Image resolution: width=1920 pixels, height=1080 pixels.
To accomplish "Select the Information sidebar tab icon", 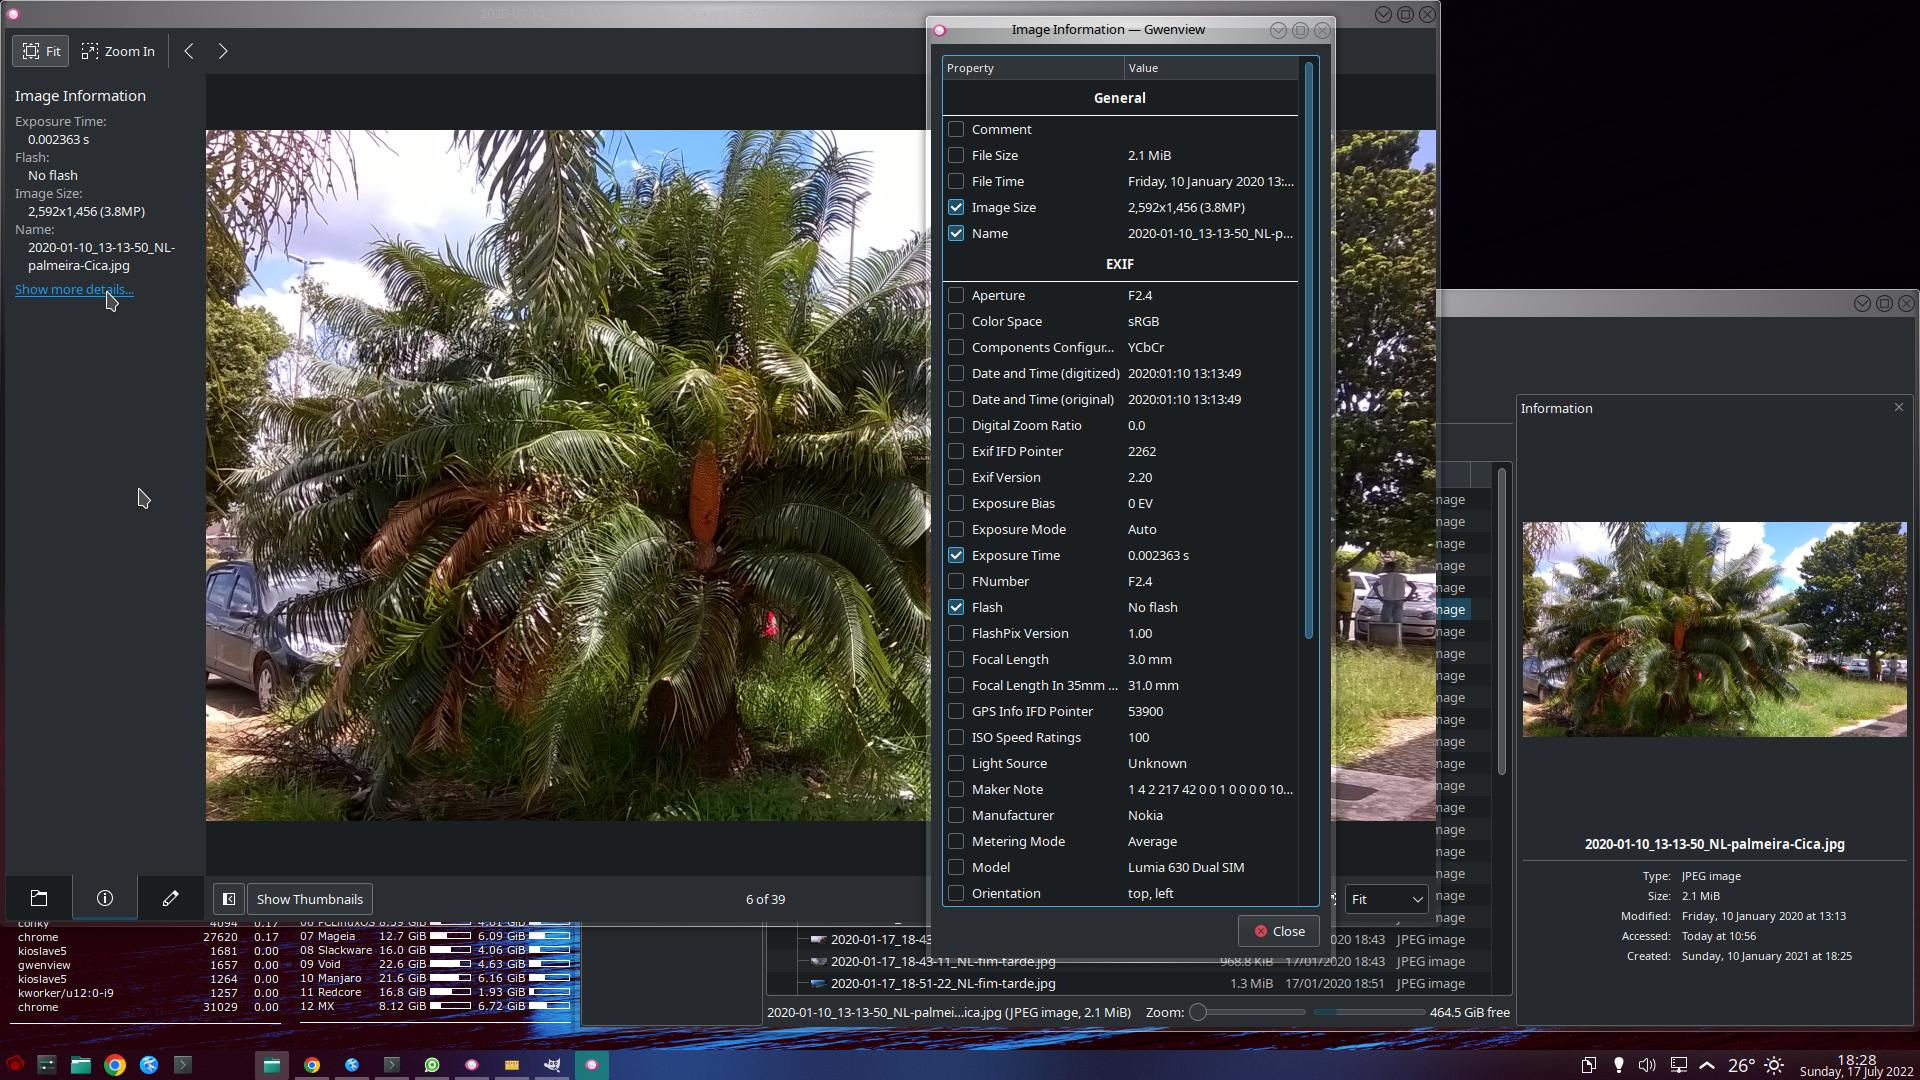I will [x=105, y=898].
